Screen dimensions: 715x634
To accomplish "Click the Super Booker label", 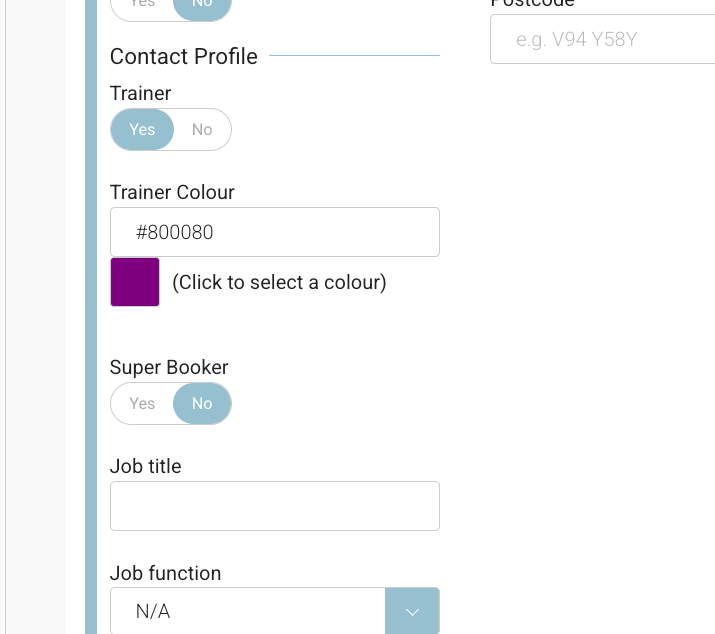I will [169, 367].
